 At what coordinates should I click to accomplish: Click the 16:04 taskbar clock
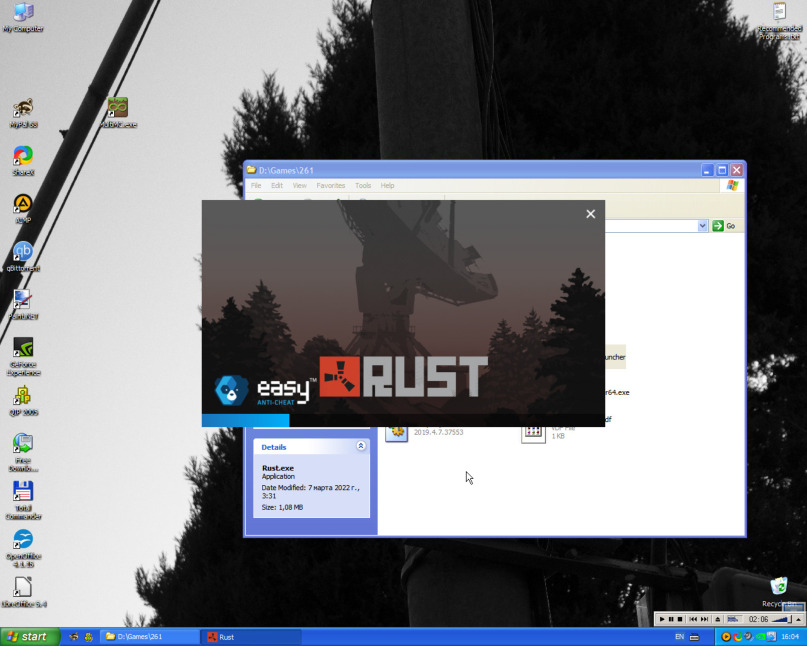pyautogui.click(x=790, y=637)
